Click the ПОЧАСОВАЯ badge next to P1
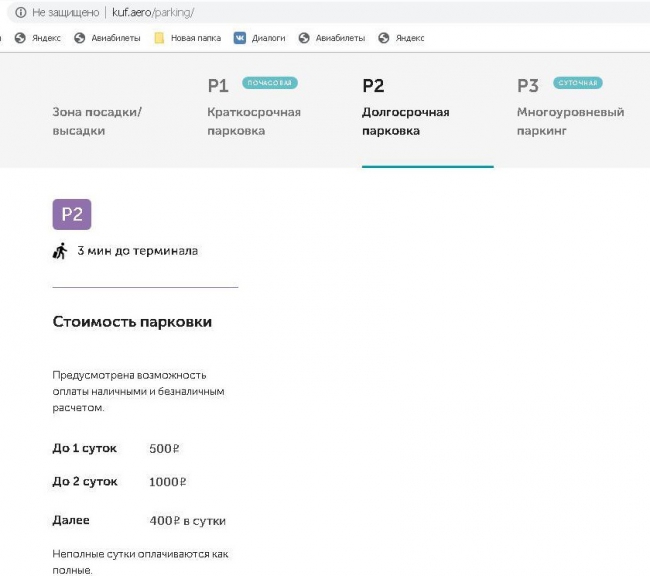This screenshot has height=576, width=650. coord(270,83)
